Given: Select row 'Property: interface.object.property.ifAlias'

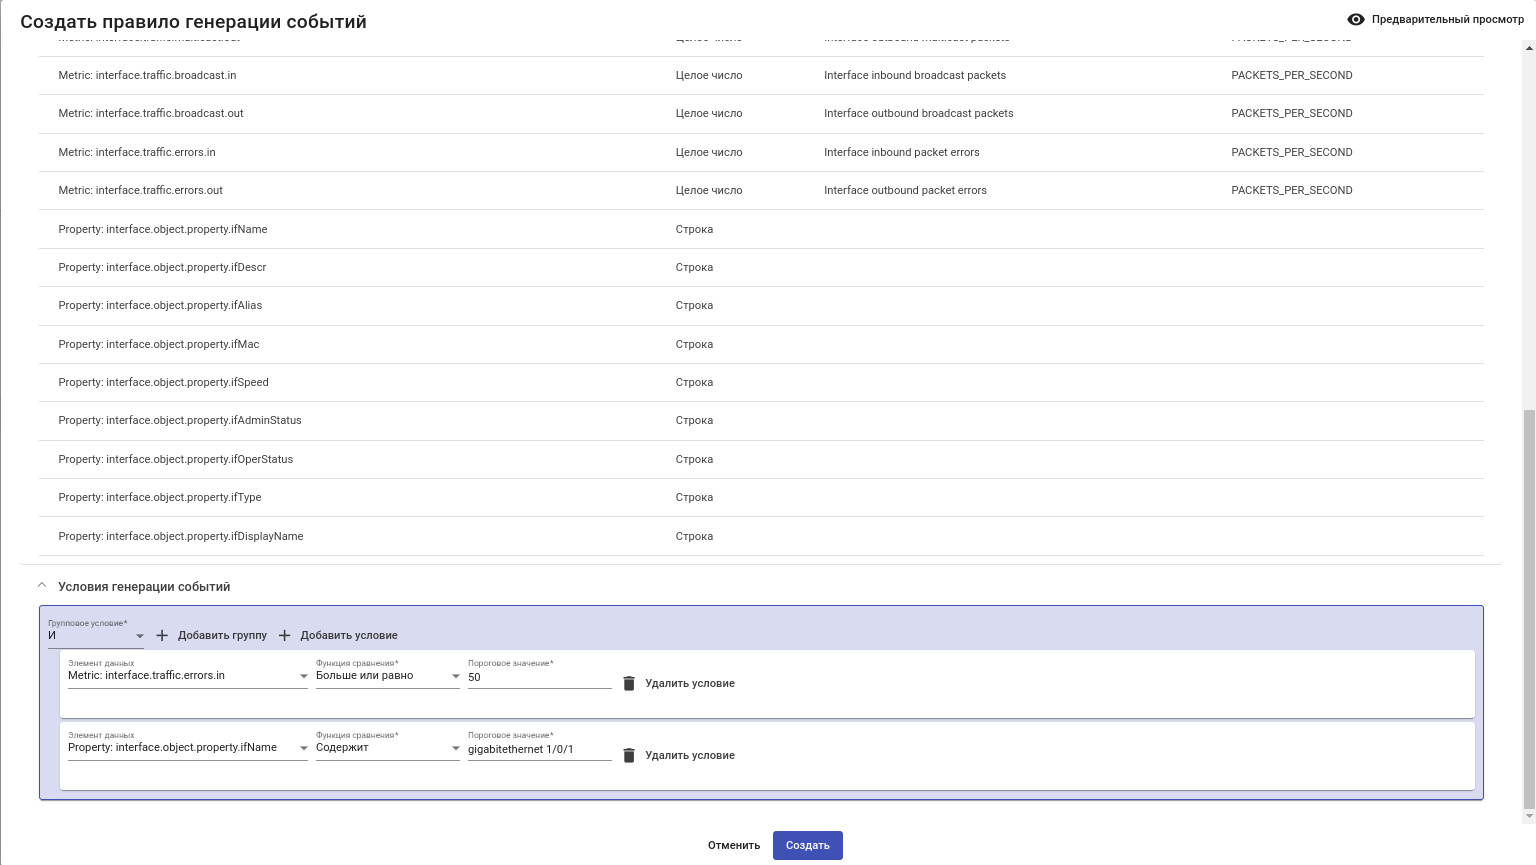Looking at the screenshot, I should pos(160,305).
